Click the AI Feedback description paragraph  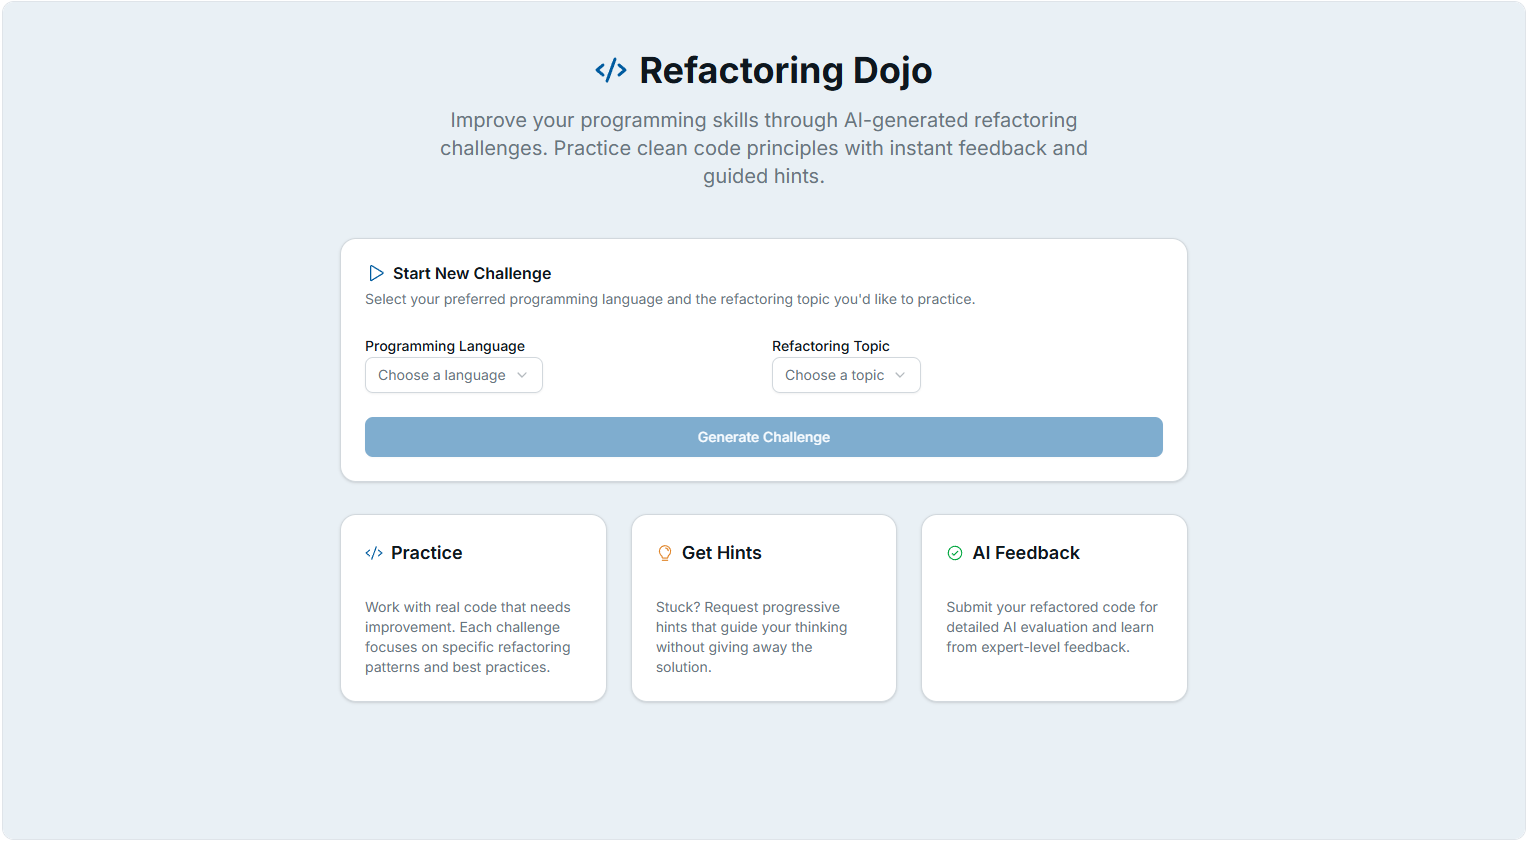[1051, 627]
